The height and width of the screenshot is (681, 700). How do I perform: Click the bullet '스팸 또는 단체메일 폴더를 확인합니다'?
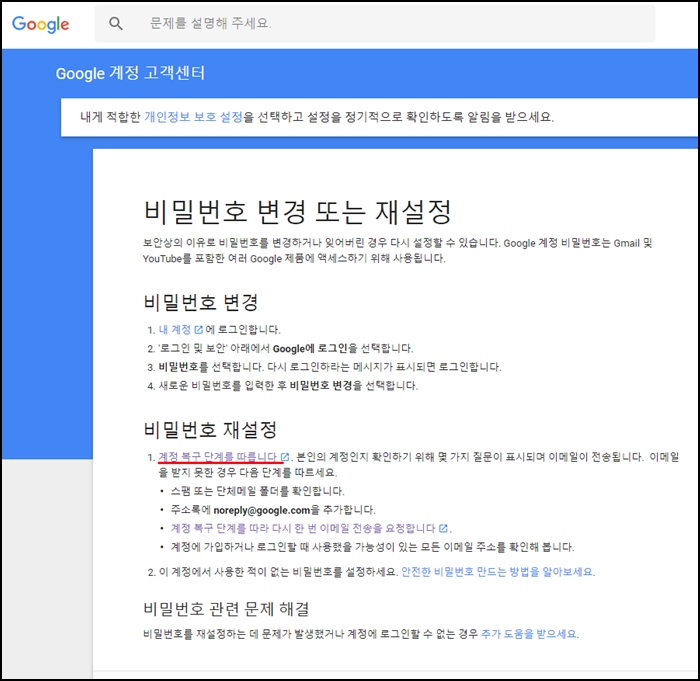pyautogui.click(x=258, y=491)
